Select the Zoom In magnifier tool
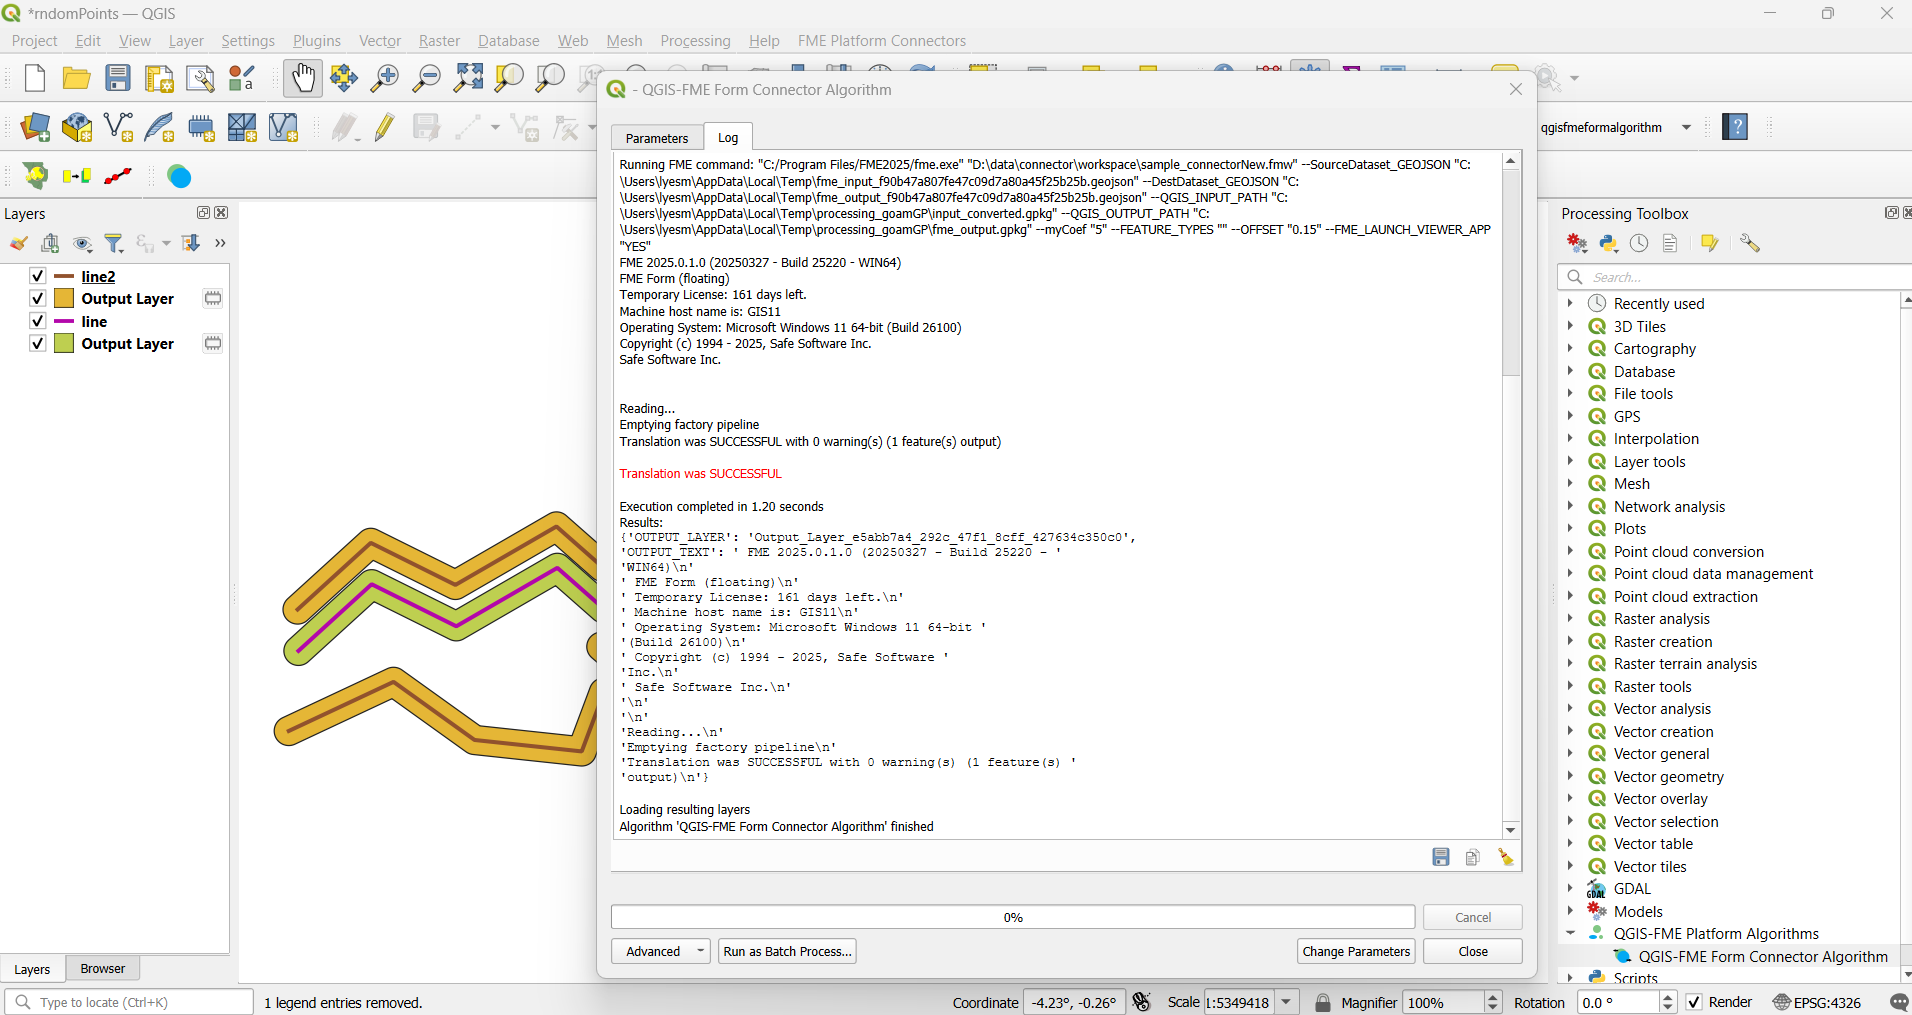The image size is (1912, 1015). coord(385,78)
